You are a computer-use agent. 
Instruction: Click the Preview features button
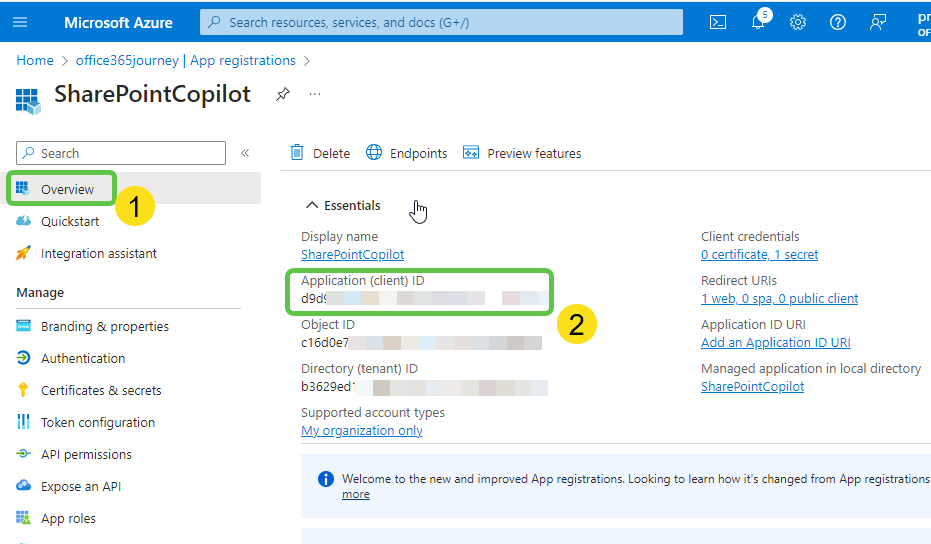click(522, 153)
